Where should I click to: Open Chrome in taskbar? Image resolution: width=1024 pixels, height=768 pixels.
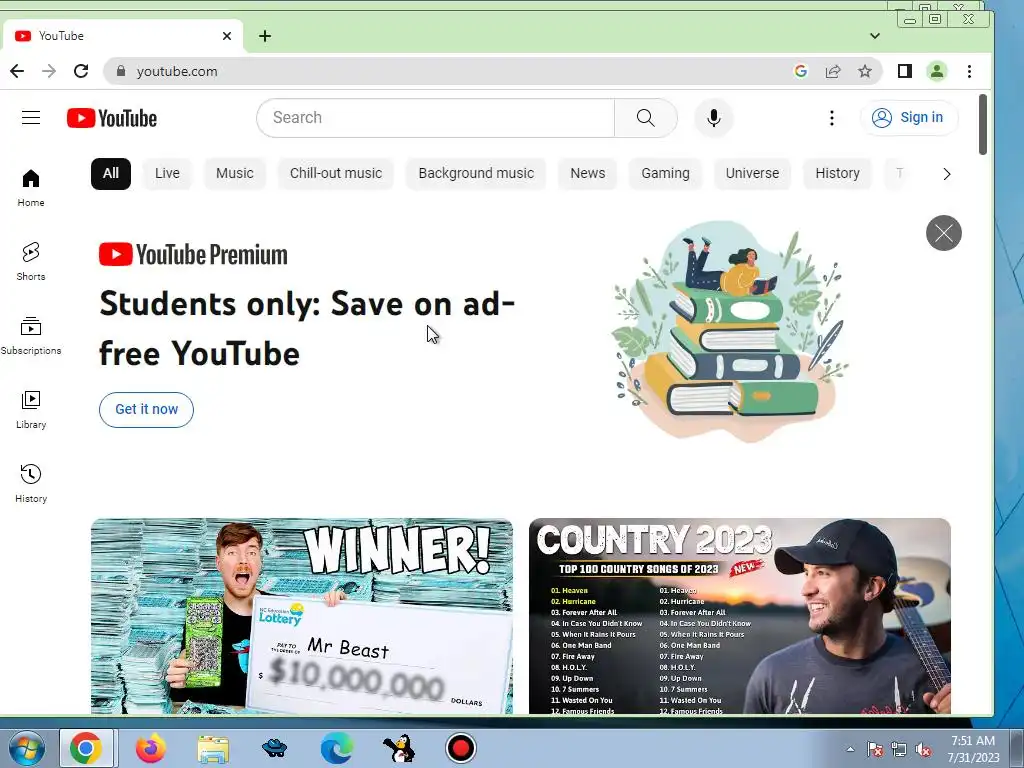pyautogui.click(x=86, y=748)
